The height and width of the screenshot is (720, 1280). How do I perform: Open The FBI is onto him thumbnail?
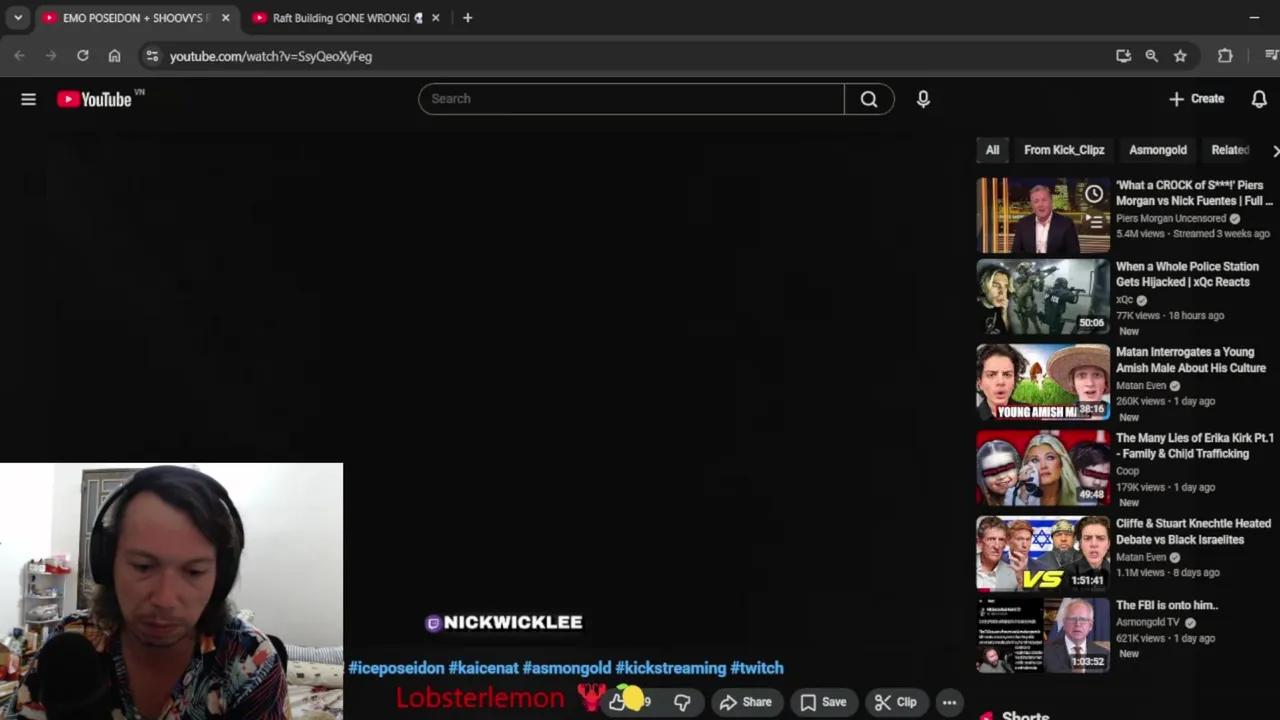[1043, 635]
